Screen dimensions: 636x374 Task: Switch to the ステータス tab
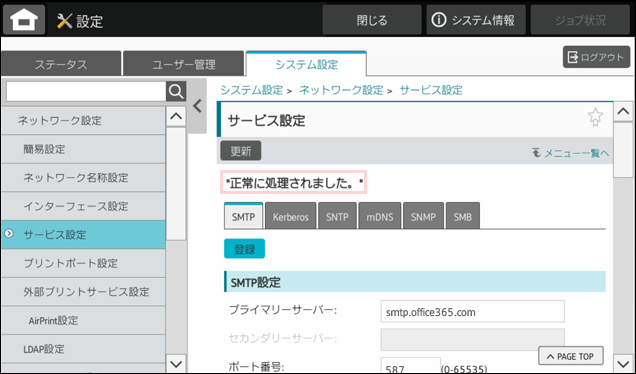click(x=61, y=64)
